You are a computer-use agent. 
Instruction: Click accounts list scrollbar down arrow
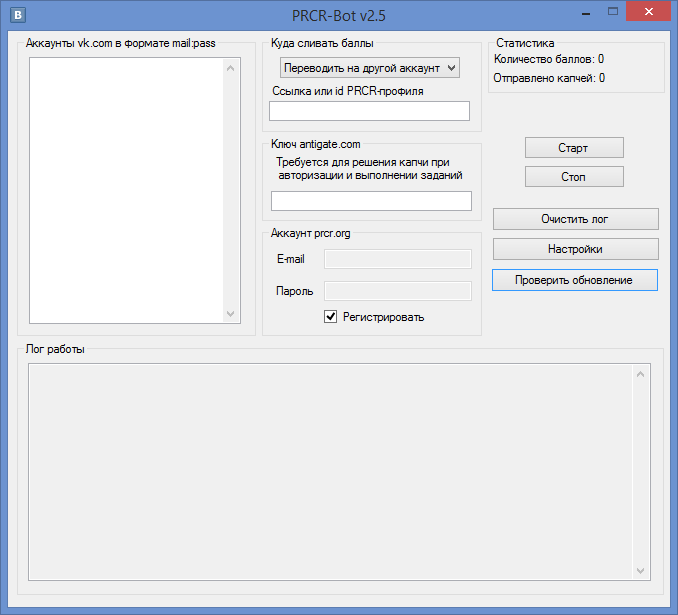coord(230,314)
